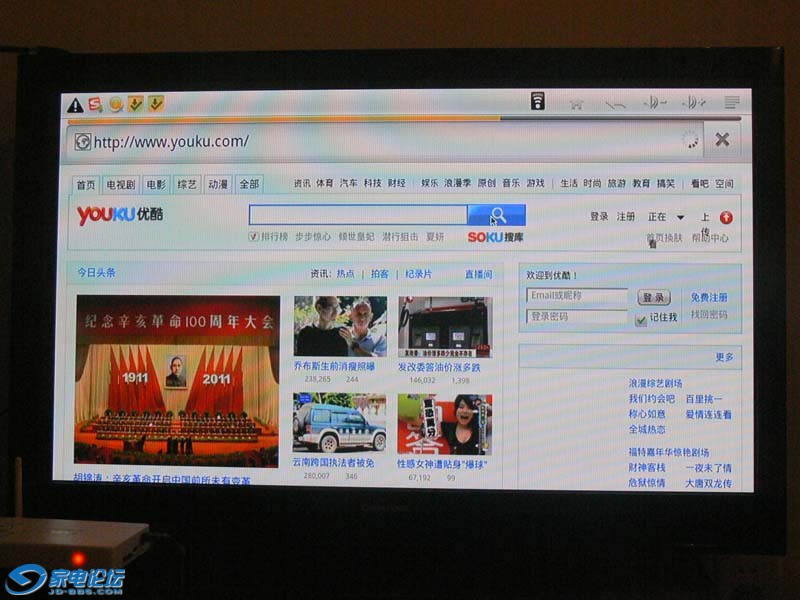Stop page loading with X button
This screenshot has height=600, width=800.
click(x=722, y=139)
